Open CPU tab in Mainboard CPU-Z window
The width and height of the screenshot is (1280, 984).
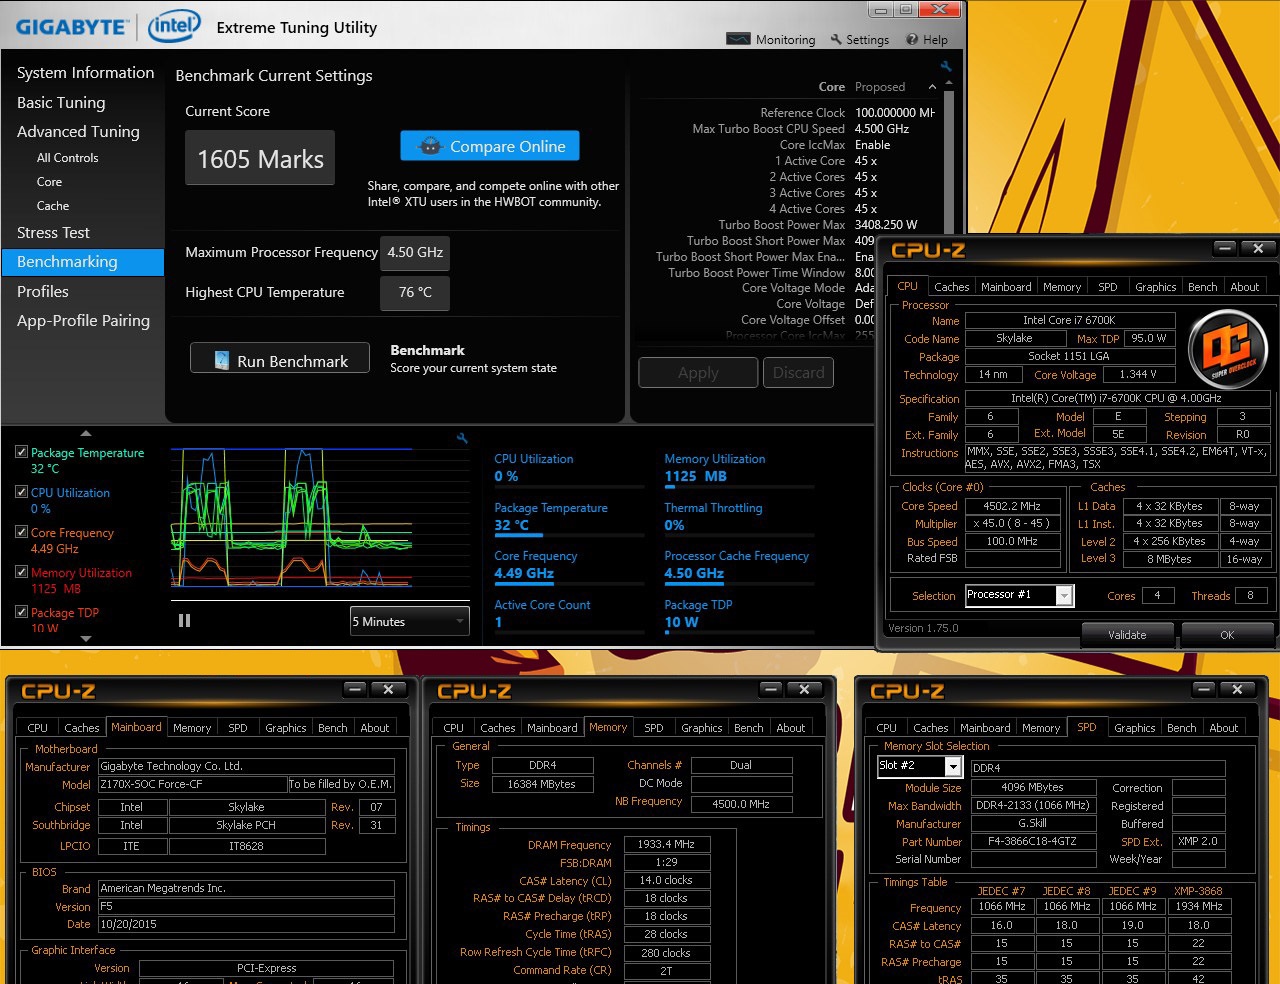tap(38, 728)
